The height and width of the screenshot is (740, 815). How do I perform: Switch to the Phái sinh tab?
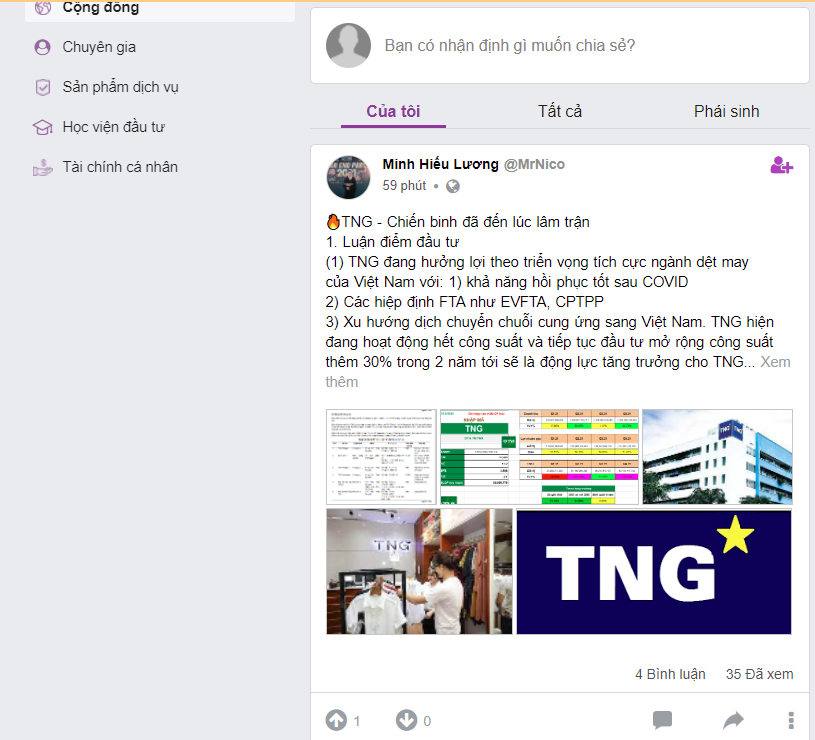pos(726,111)
